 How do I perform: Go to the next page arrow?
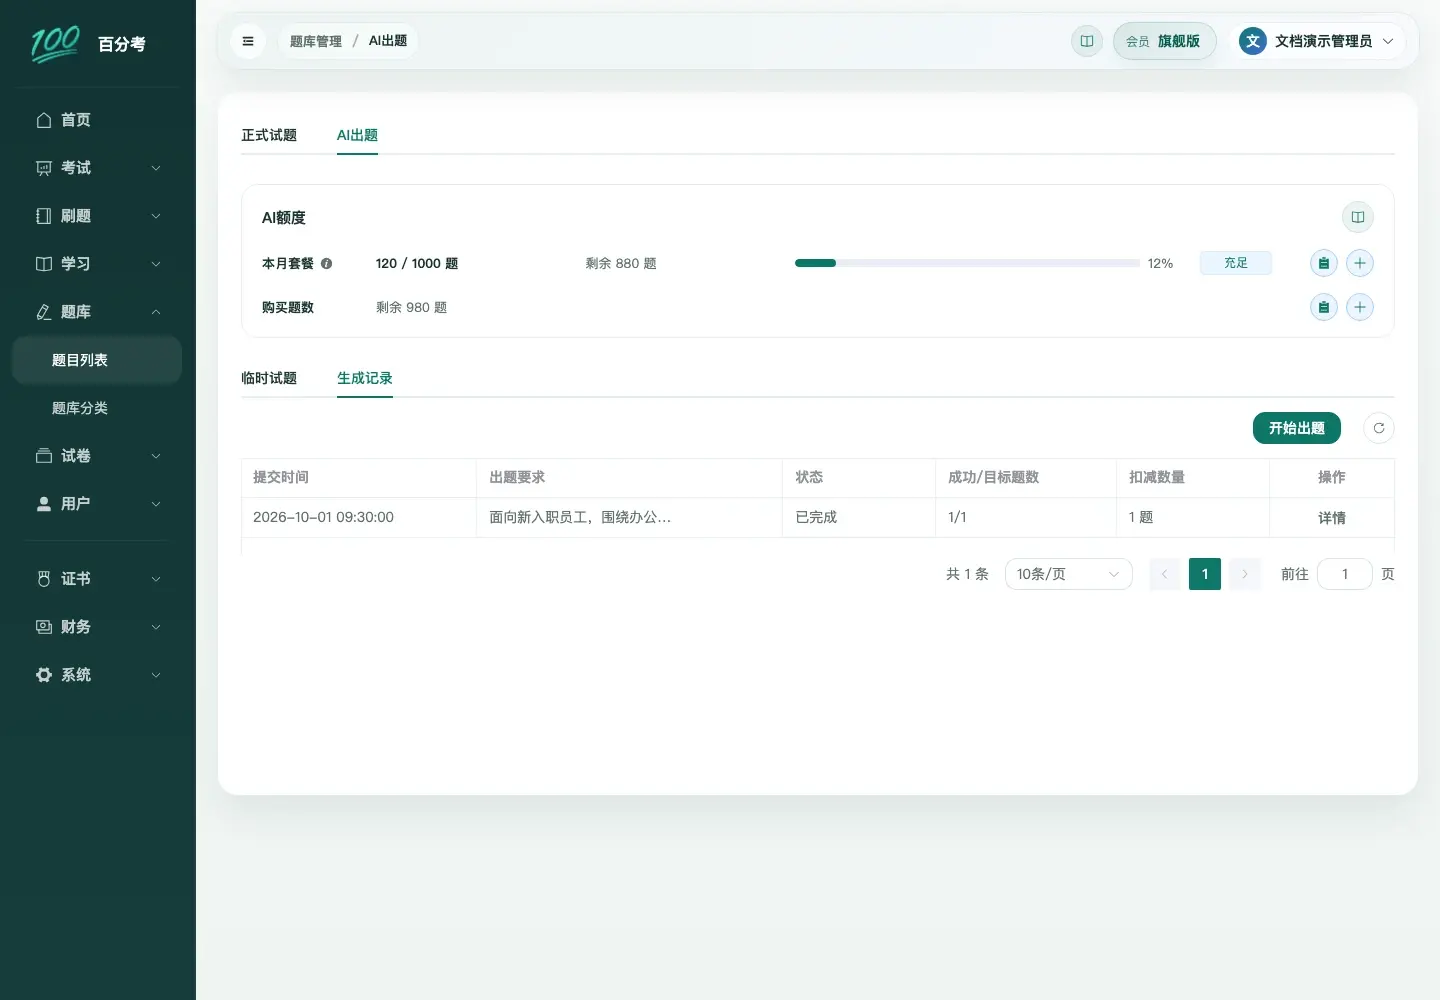1245,574
